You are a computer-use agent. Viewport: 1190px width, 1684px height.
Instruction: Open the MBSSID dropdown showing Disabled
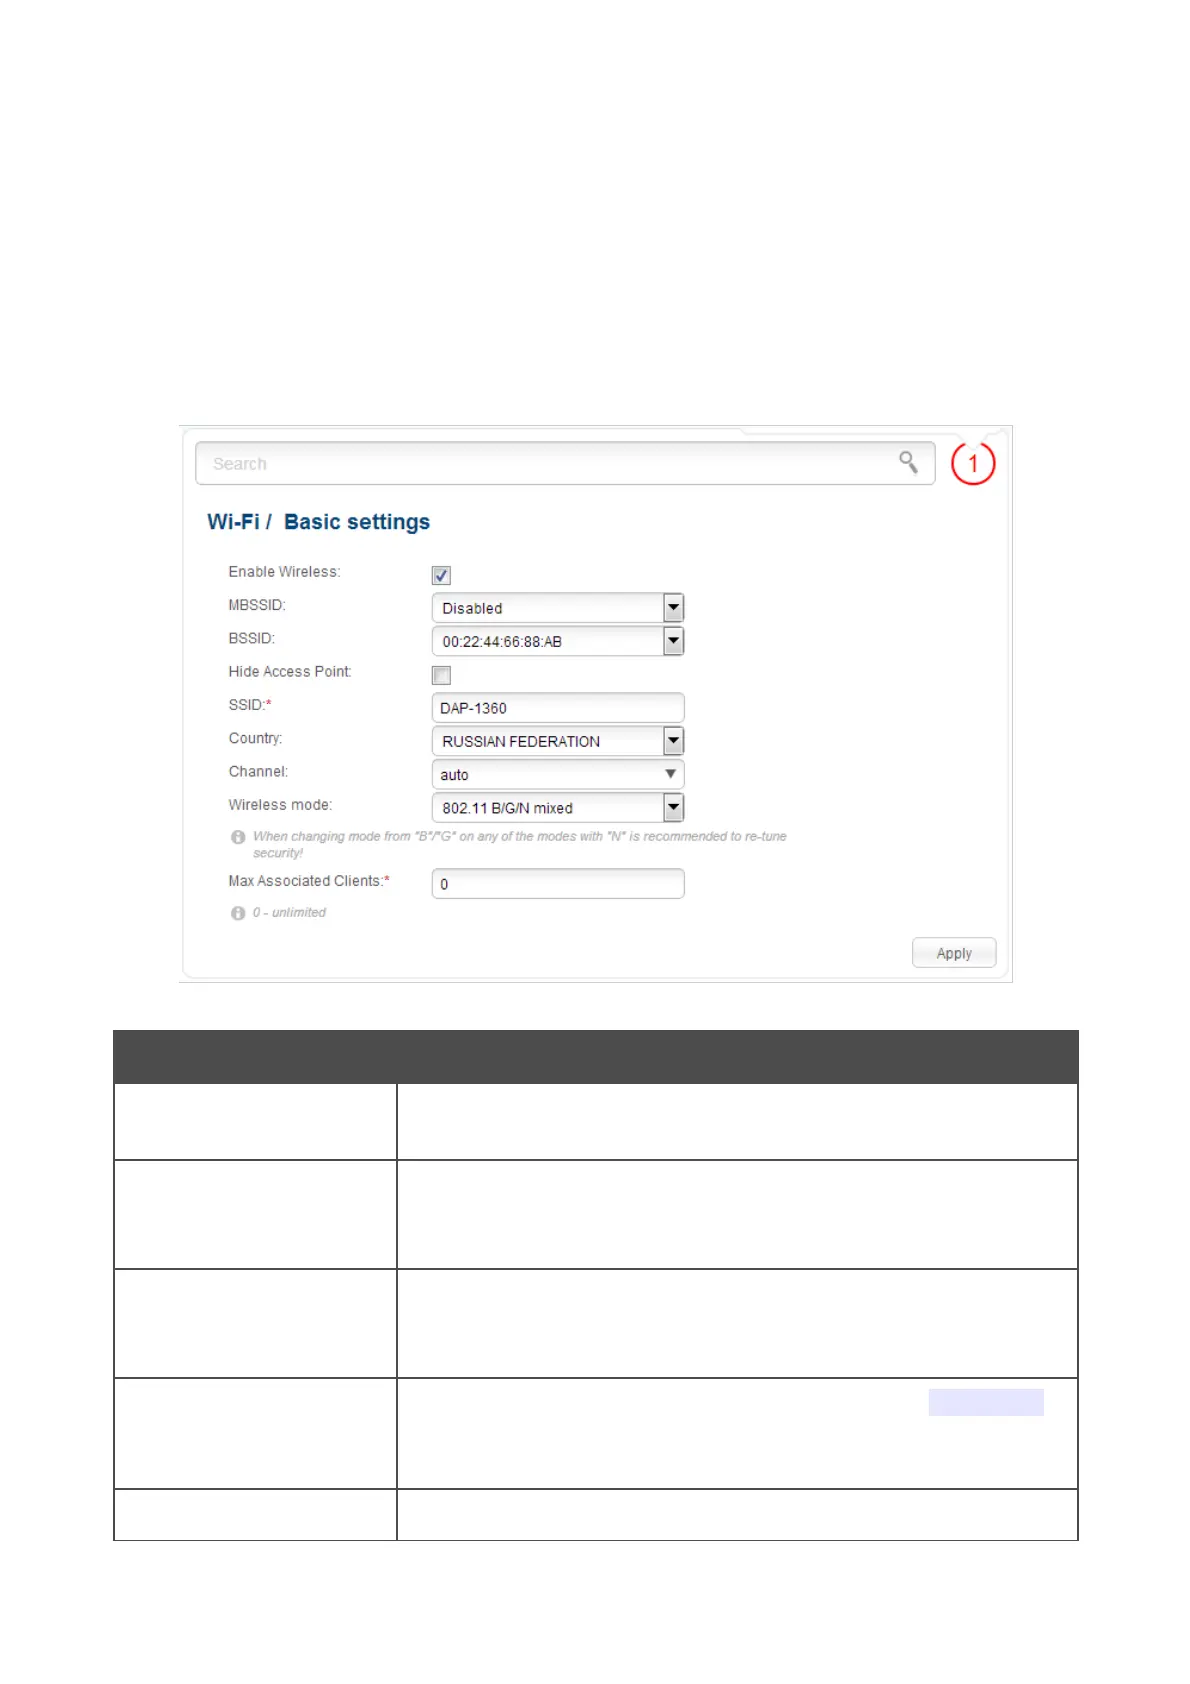558,608
